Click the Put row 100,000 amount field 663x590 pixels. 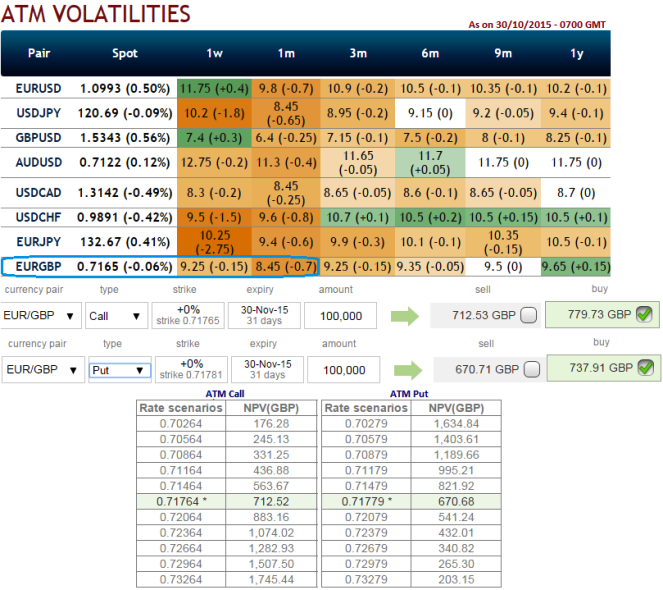344,370
